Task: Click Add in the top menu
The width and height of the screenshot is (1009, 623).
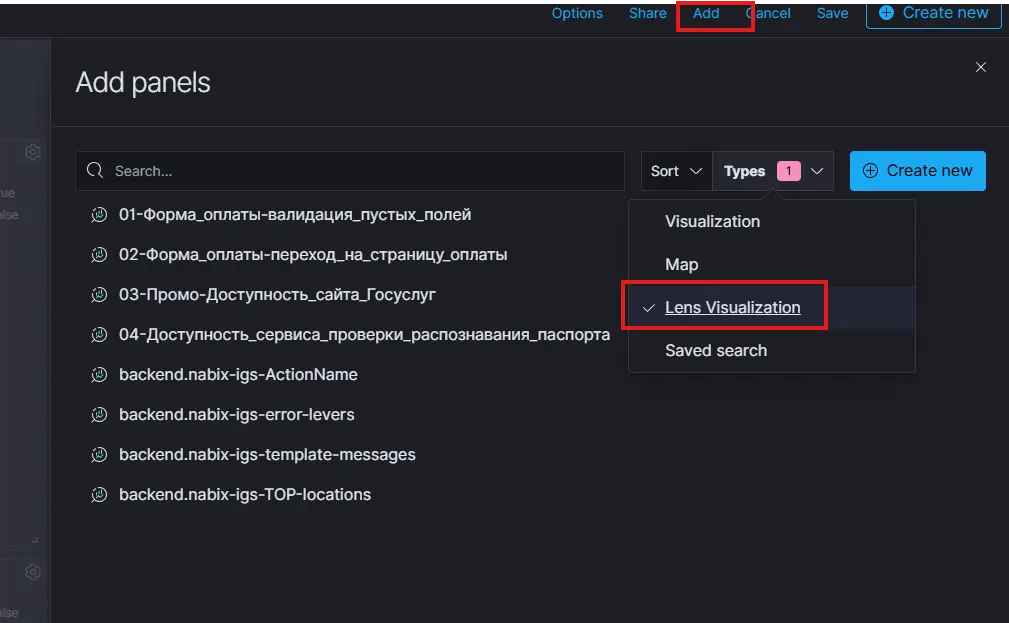Action: pyautogui.click(x=706, y=13)
